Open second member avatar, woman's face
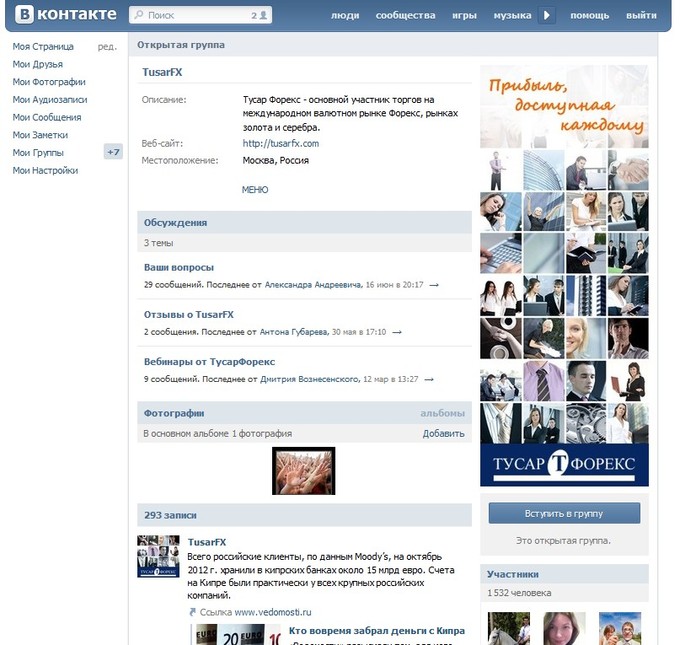The image size is (680, 645). pos(564,629)
